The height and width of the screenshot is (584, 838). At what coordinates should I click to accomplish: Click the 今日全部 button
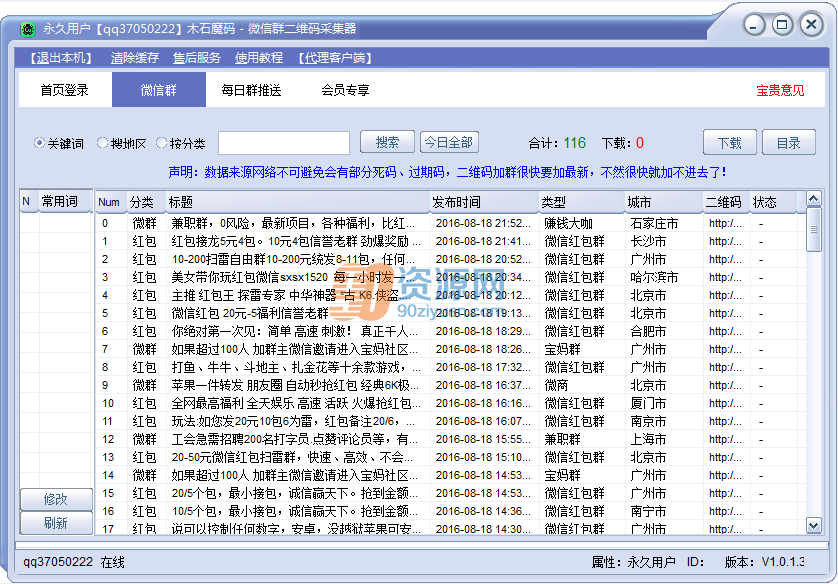tap(449, 142)
